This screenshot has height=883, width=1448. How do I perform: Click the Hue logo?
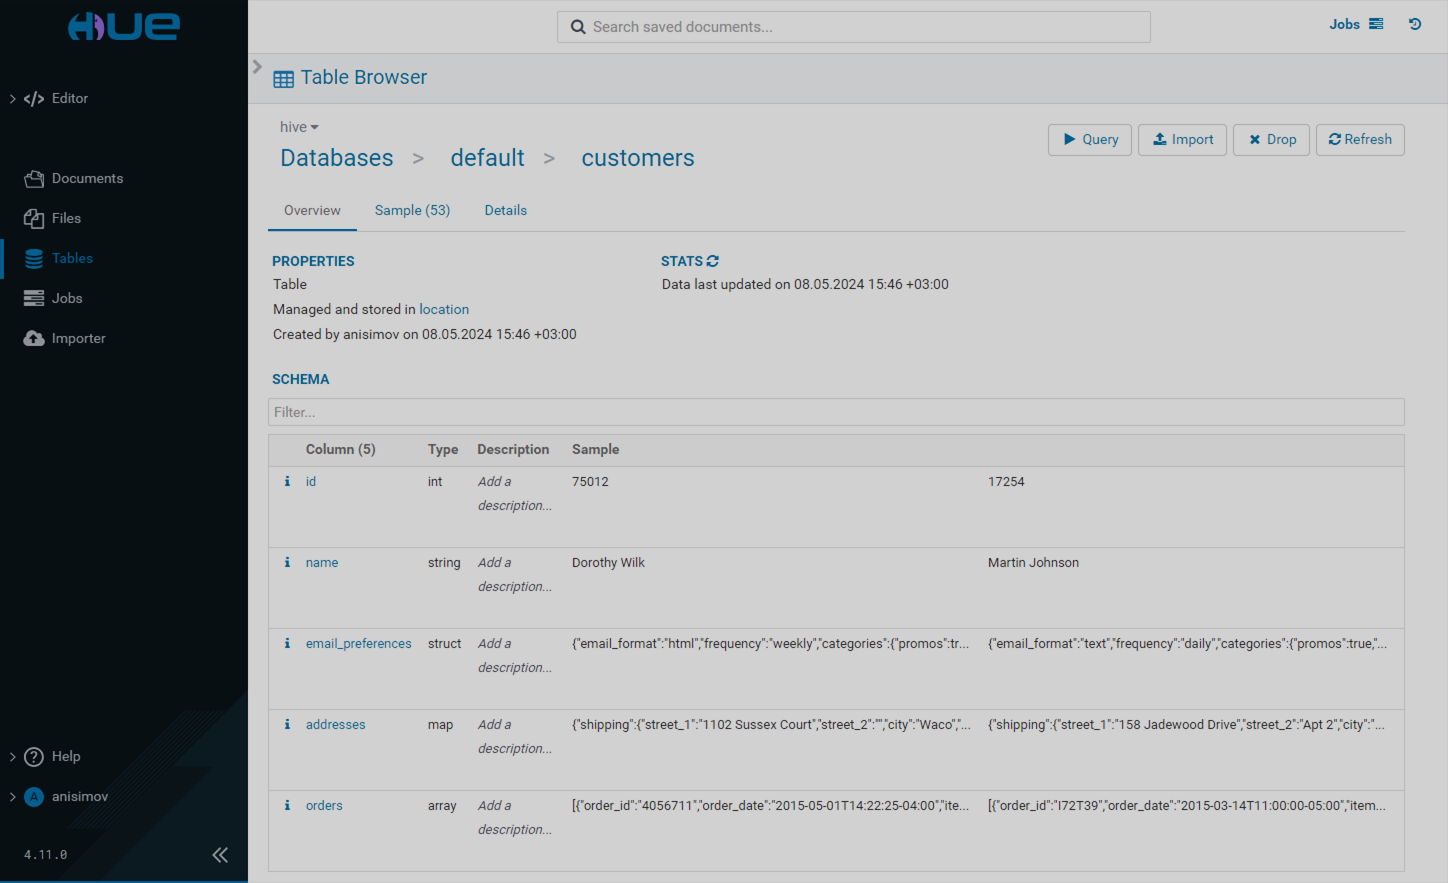coord(124,26)
